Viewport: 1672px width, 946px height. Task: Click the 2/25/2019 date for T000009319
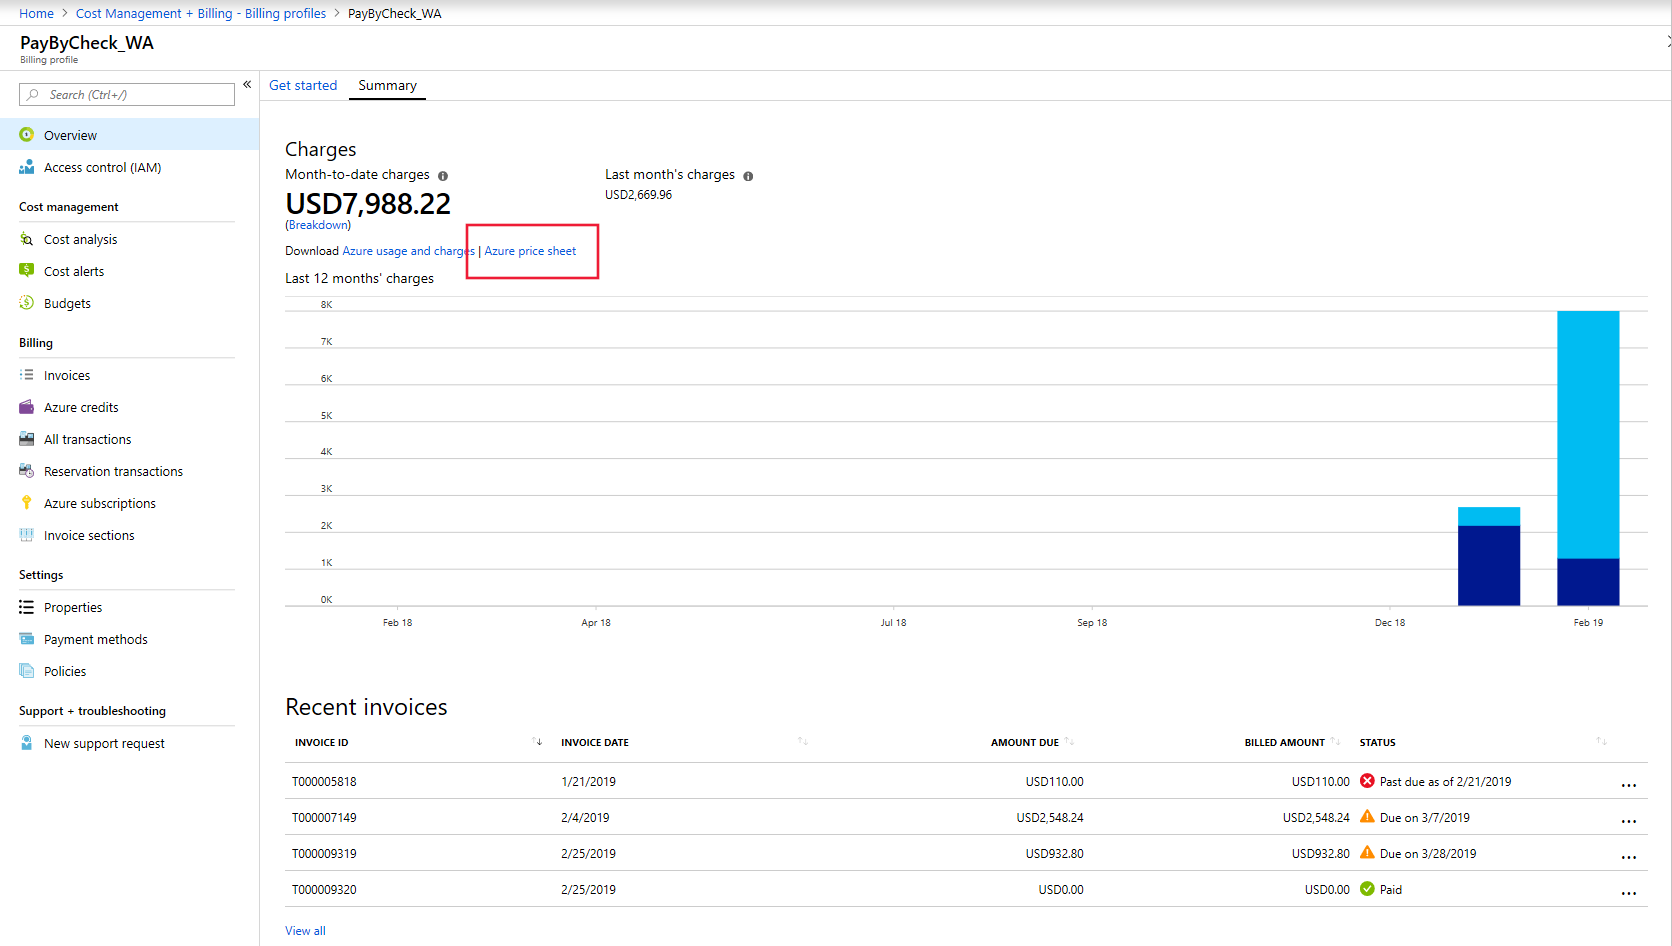588,854
